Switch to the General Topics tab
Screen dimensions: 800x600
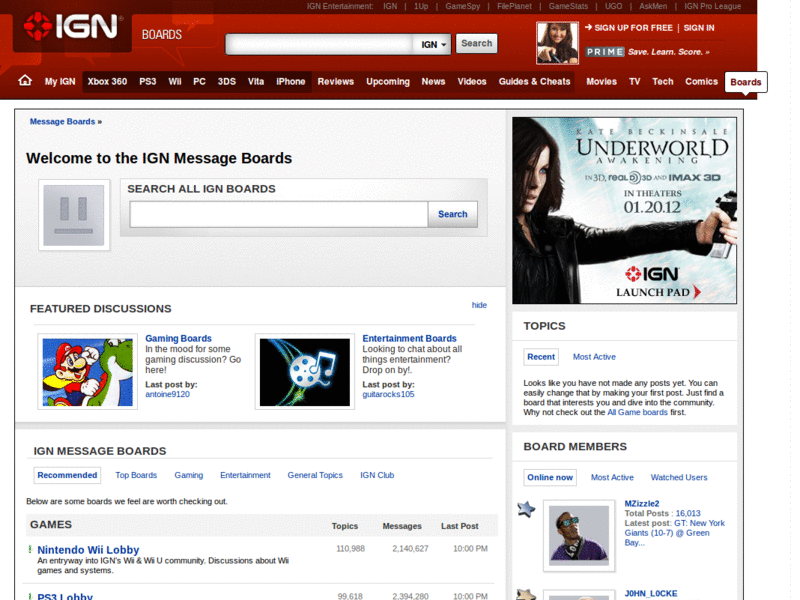(315, 475)
